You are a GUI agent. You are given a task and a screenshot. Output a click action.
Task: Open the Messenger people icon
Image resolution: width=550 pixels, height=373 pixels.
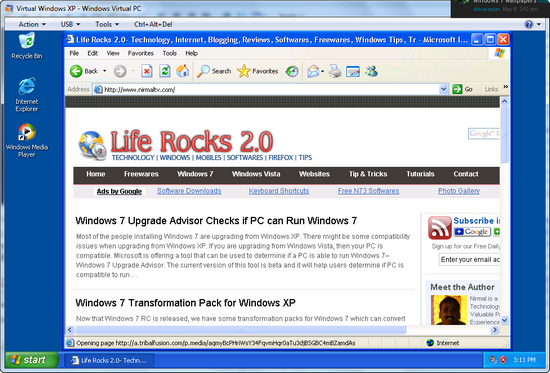point(371,71)
